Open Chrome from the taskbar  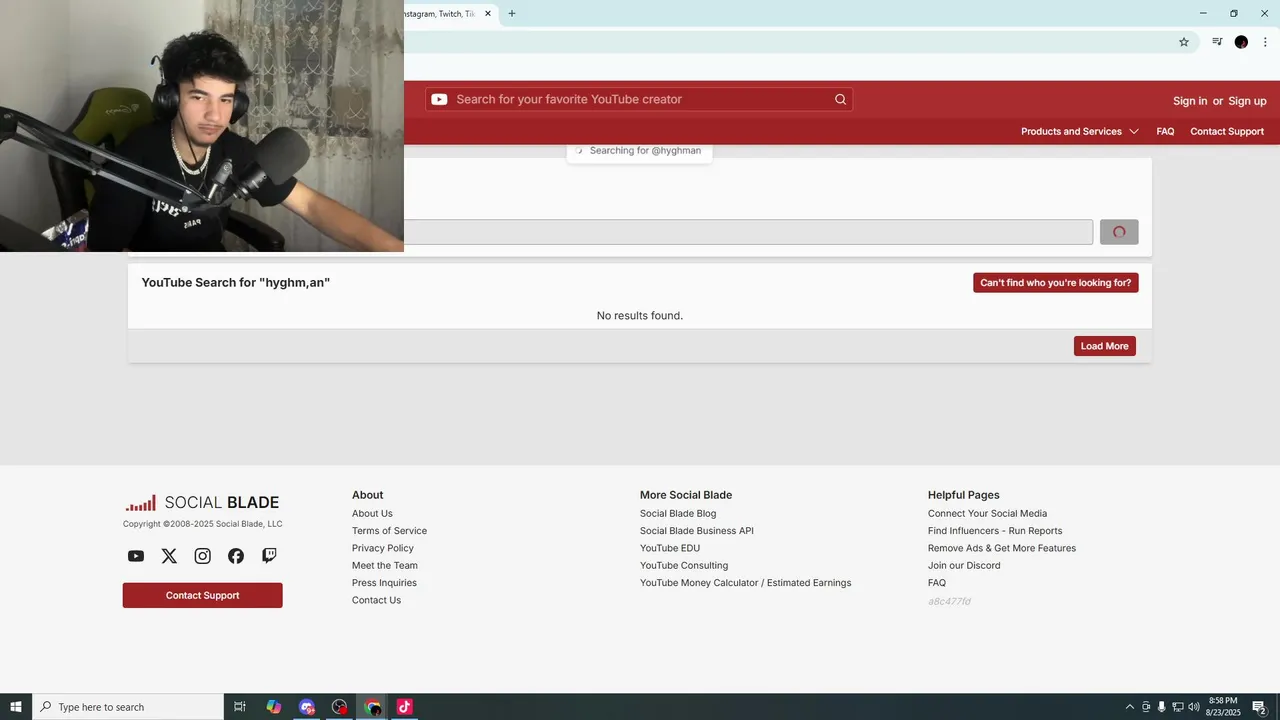tap(373, 707)
